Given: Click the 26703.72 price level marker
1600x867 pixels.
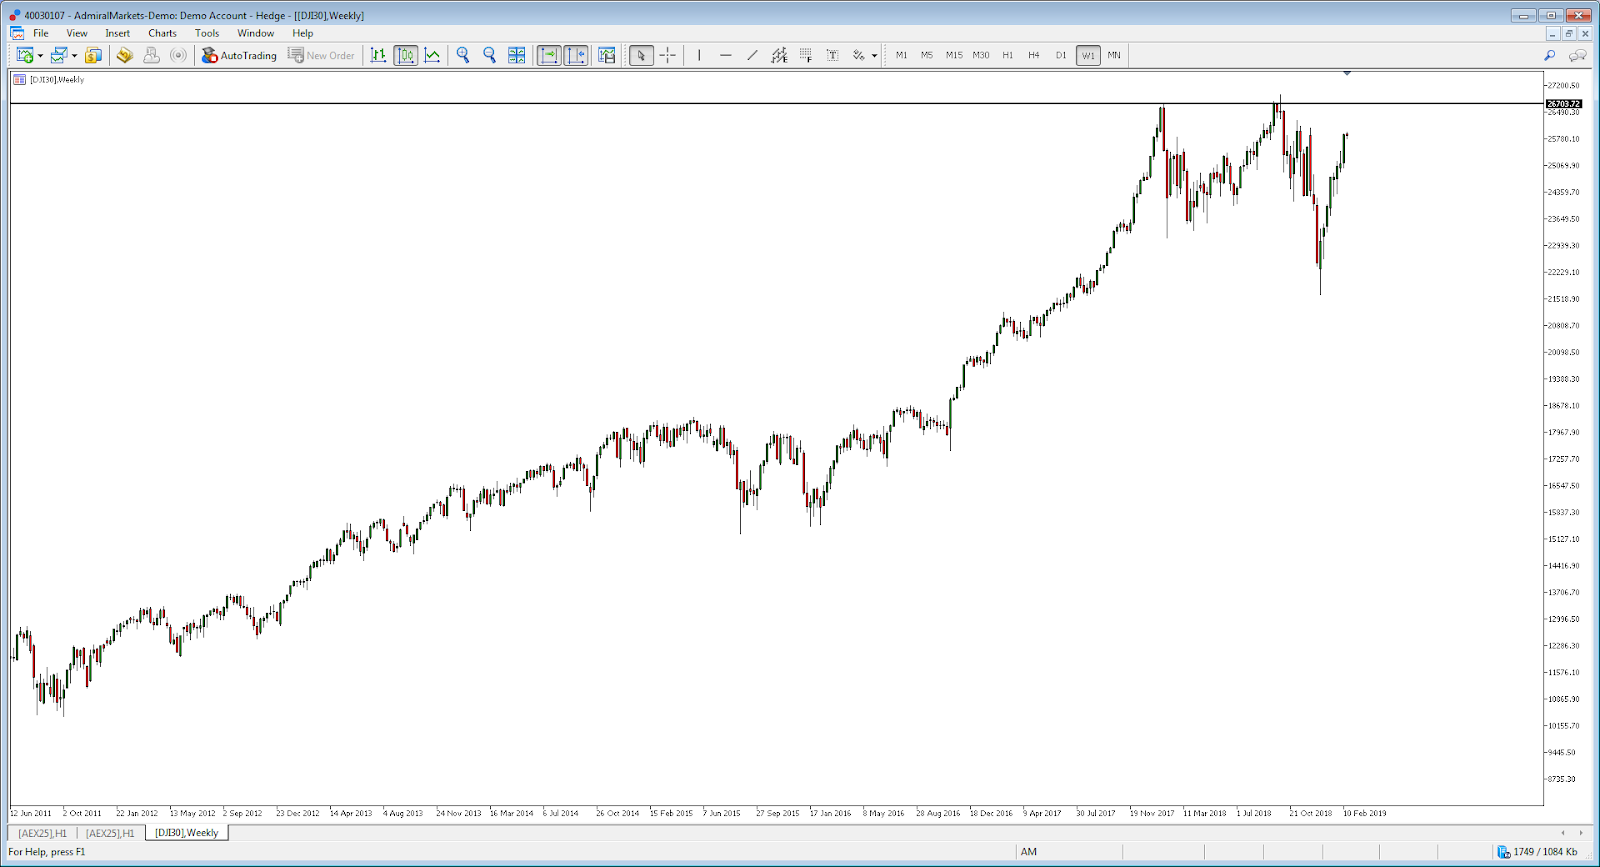Looking at the screenshot, I should point(1563,104).
